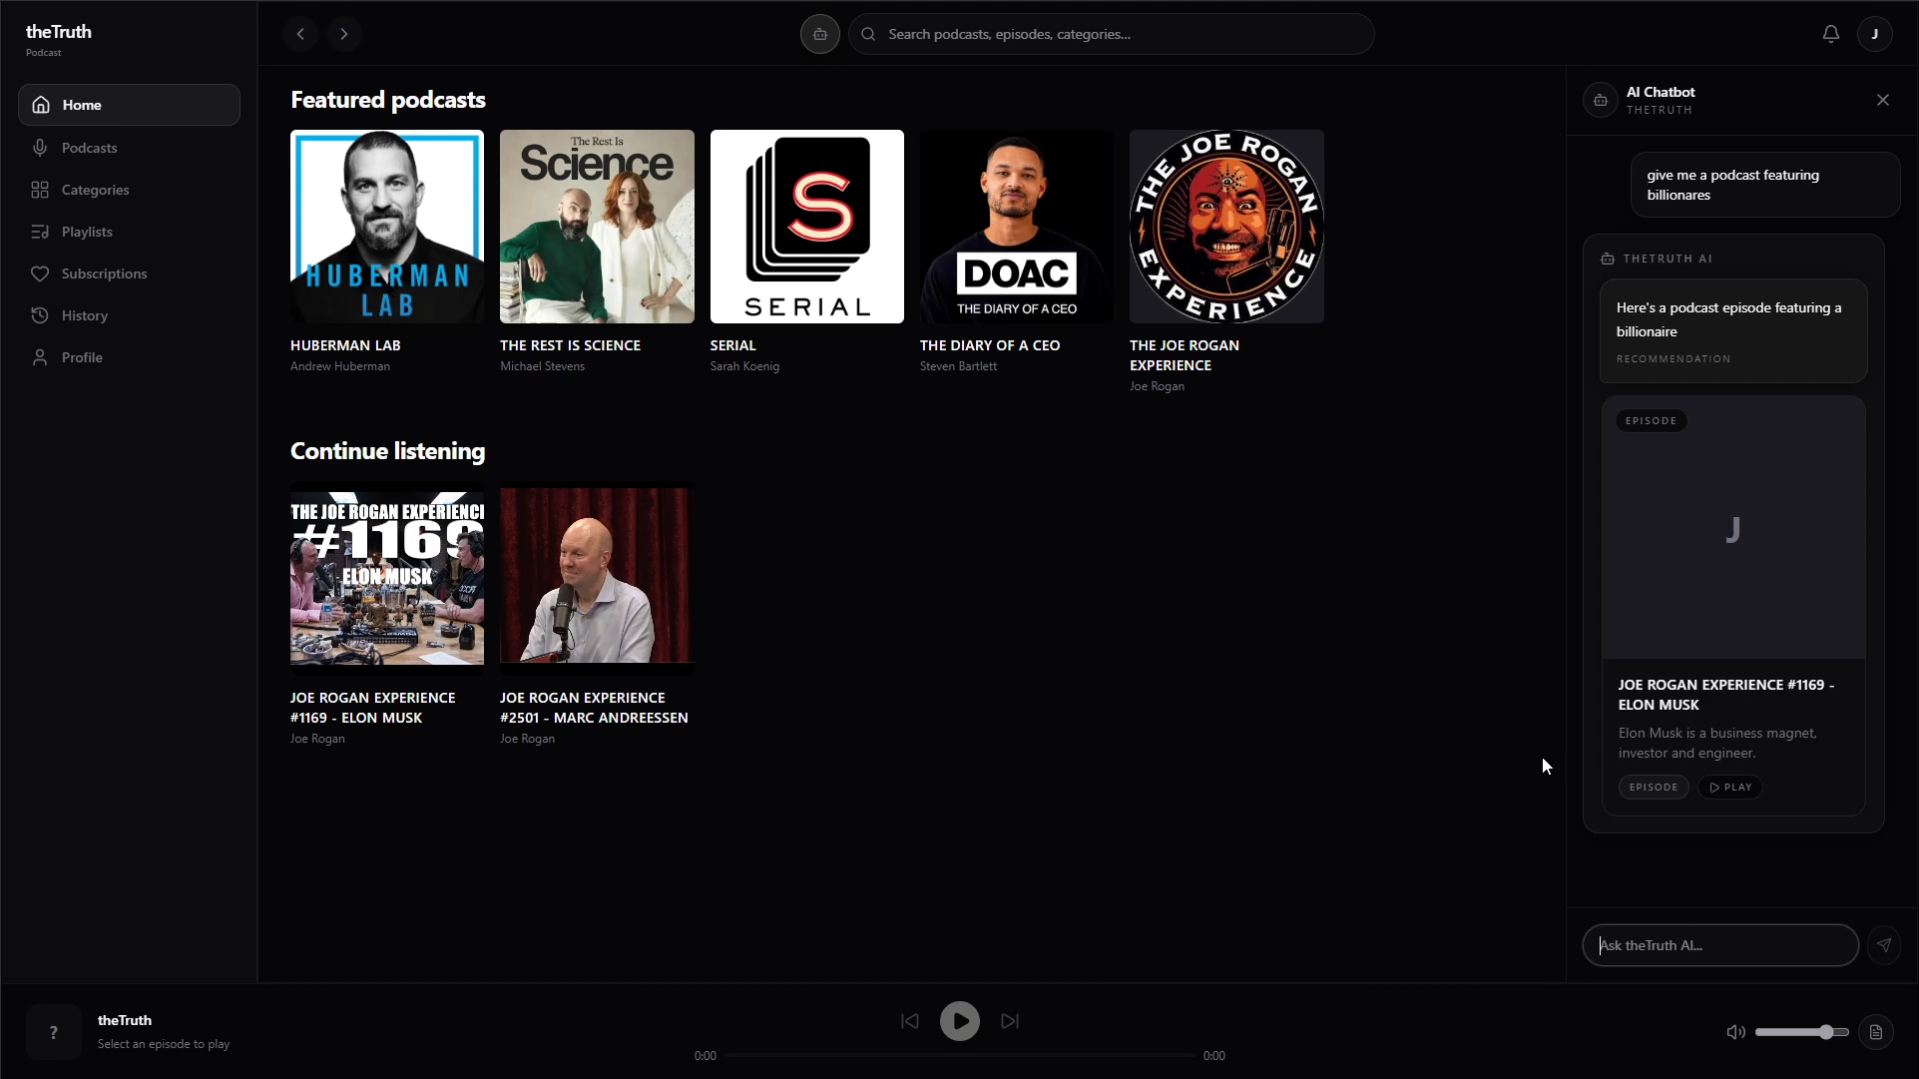This screenshot has width=1919, height=1079.
Task: Adjust the volume slider
Action: coord(1802,1032)
